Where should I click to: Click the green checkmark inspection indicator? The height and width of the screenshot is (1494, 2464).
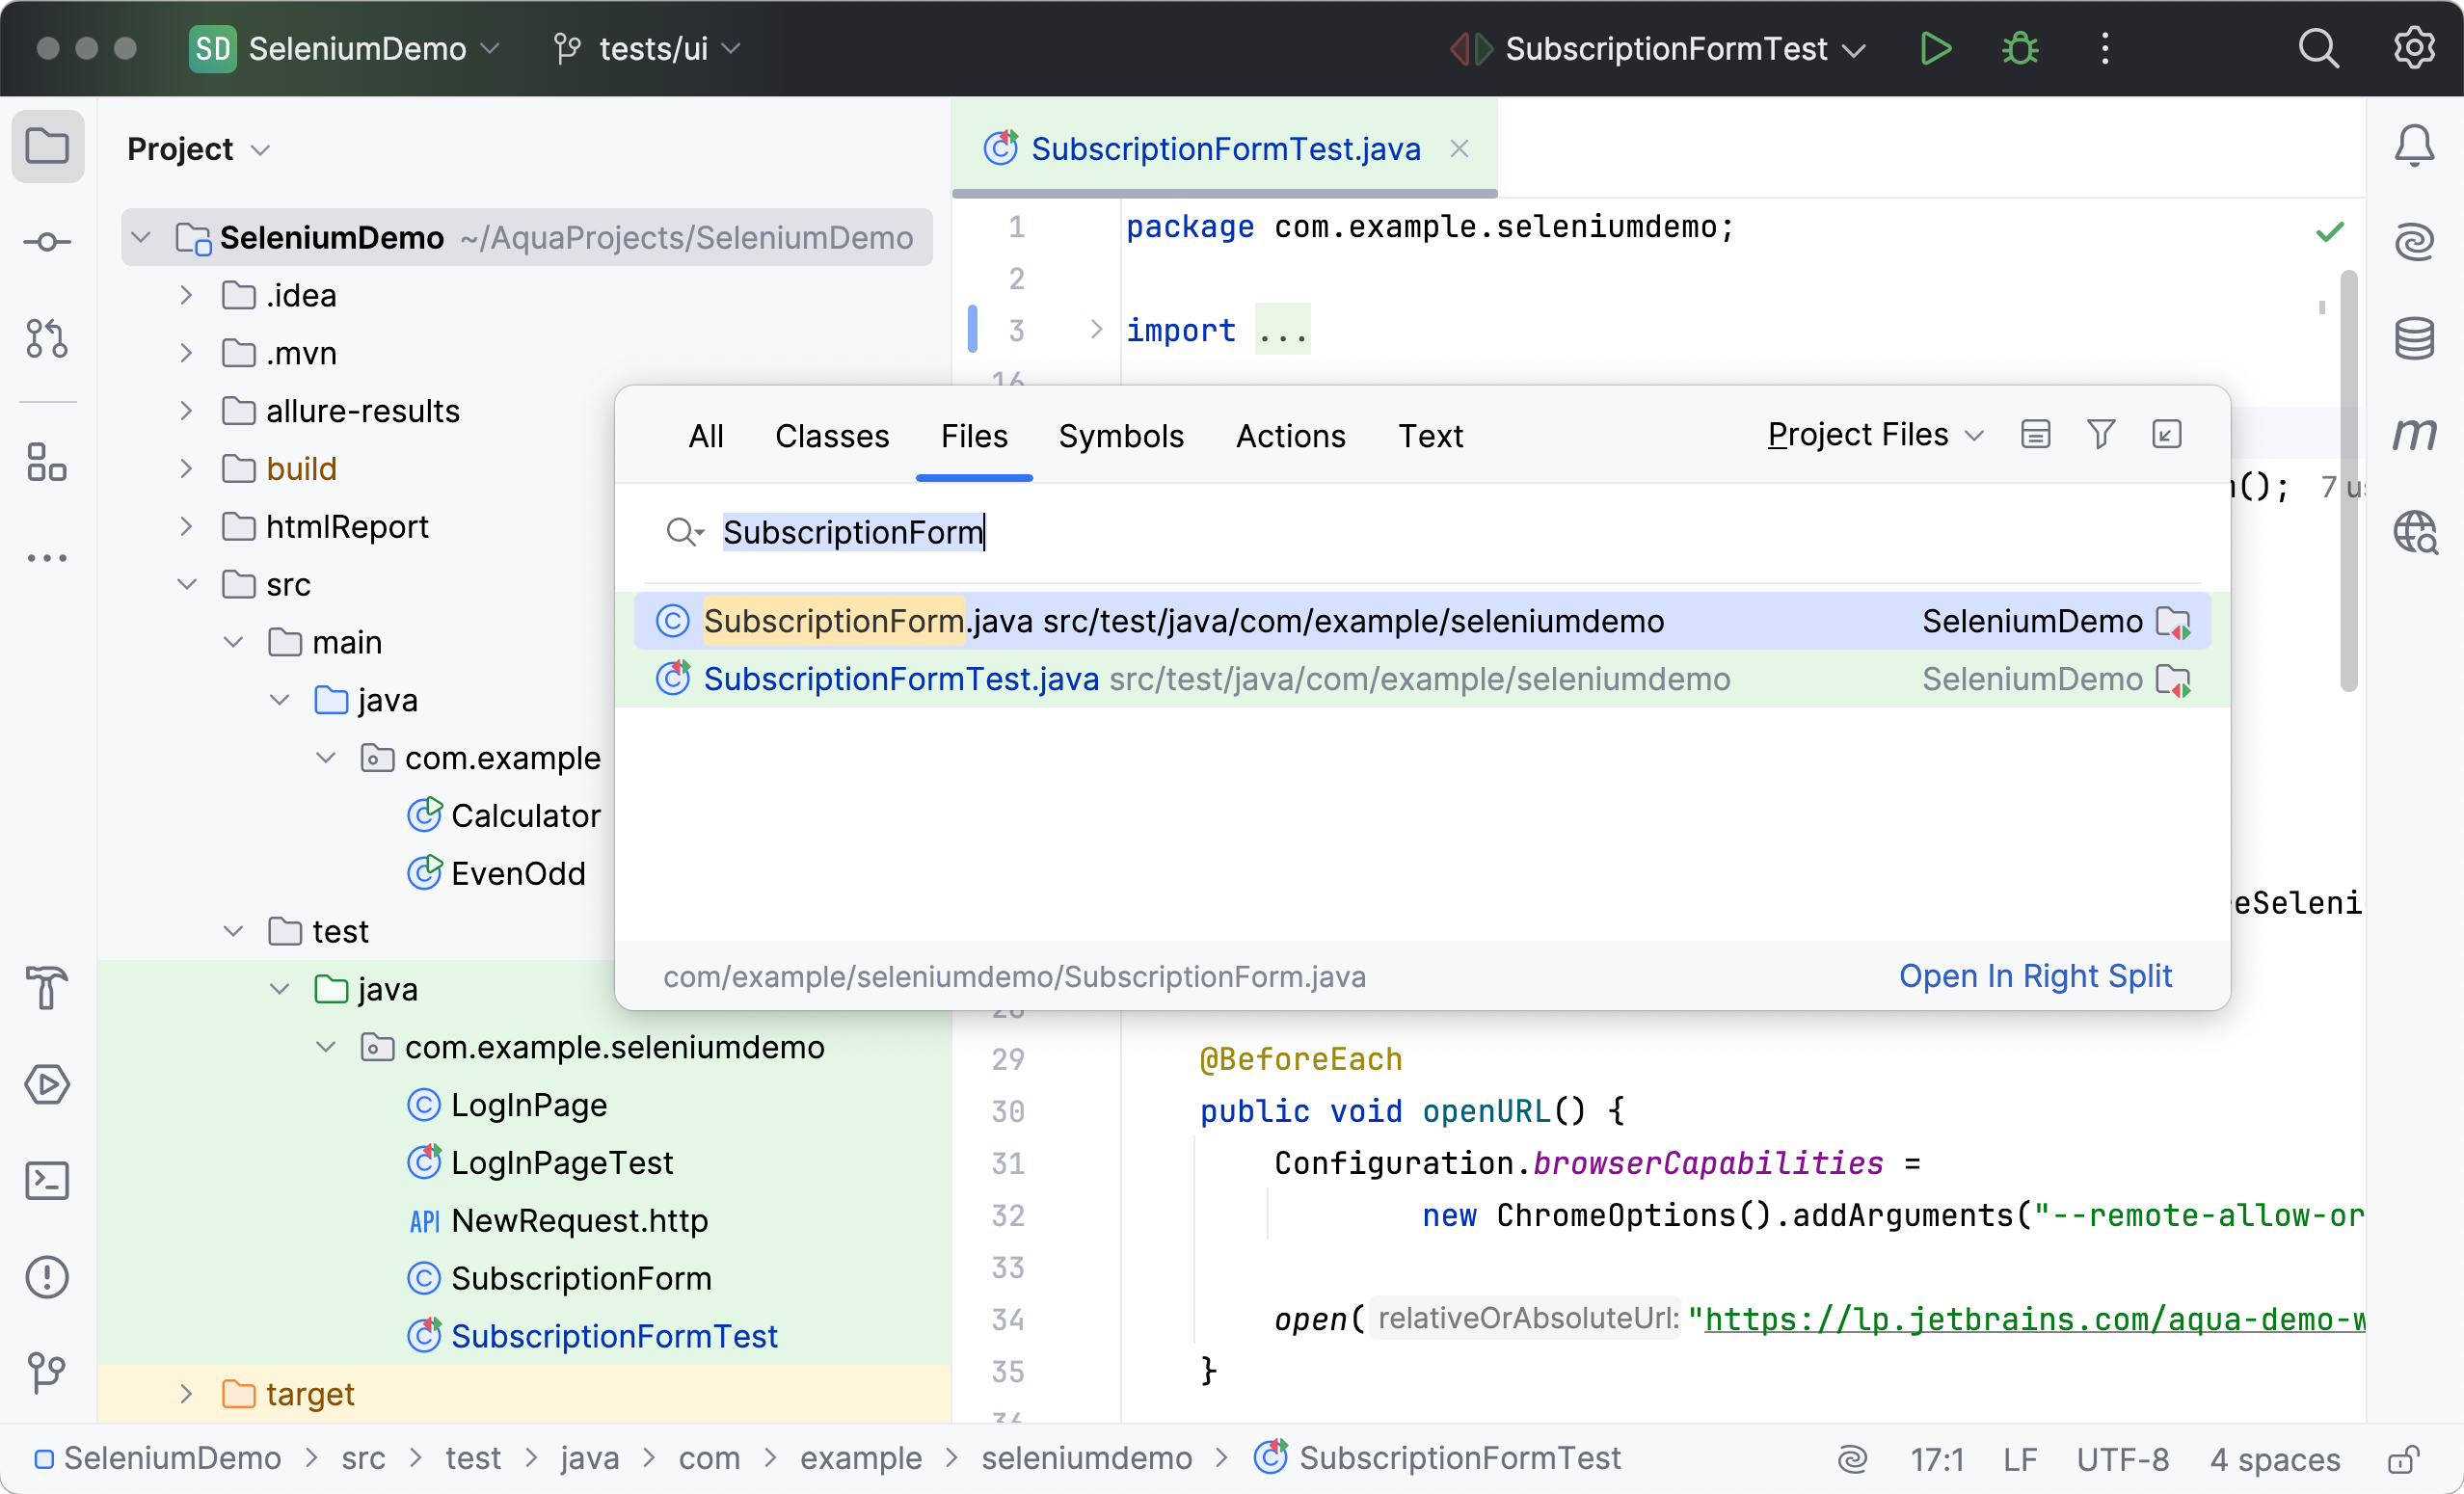pos(2329,232)
